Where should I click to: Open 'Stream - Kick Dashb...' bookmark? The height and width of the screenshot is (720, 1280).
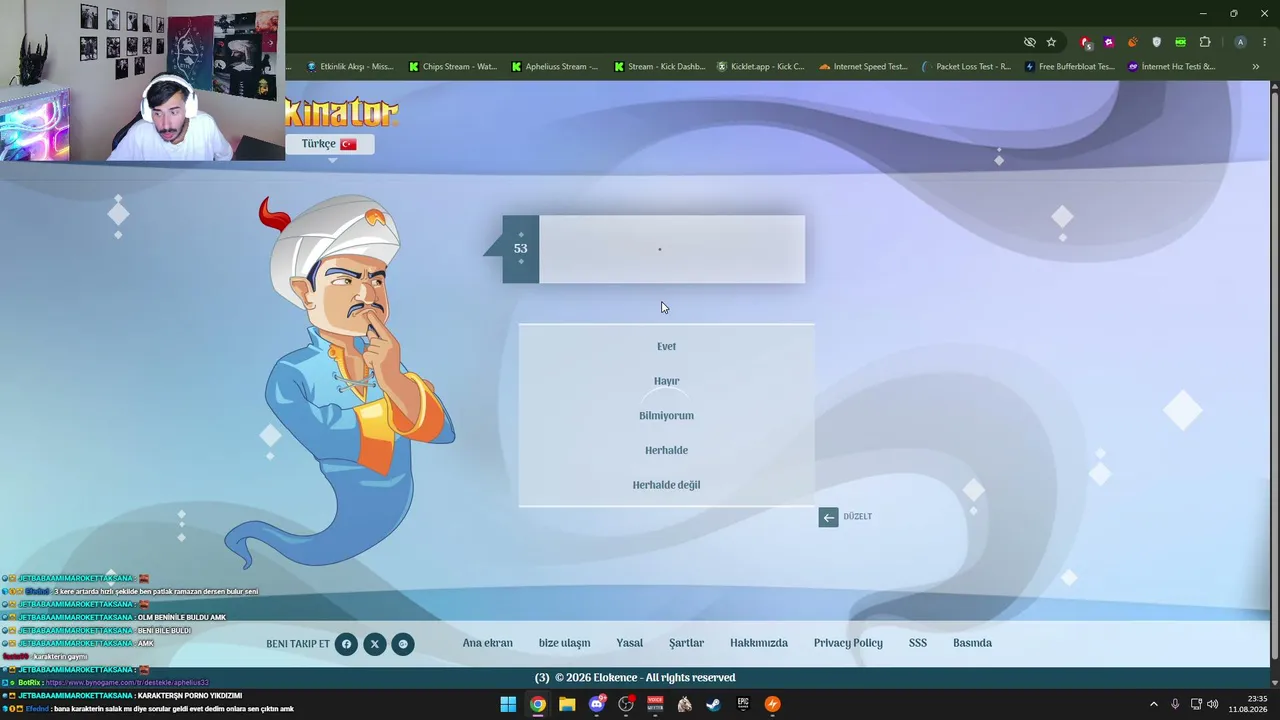pos(659,67)
